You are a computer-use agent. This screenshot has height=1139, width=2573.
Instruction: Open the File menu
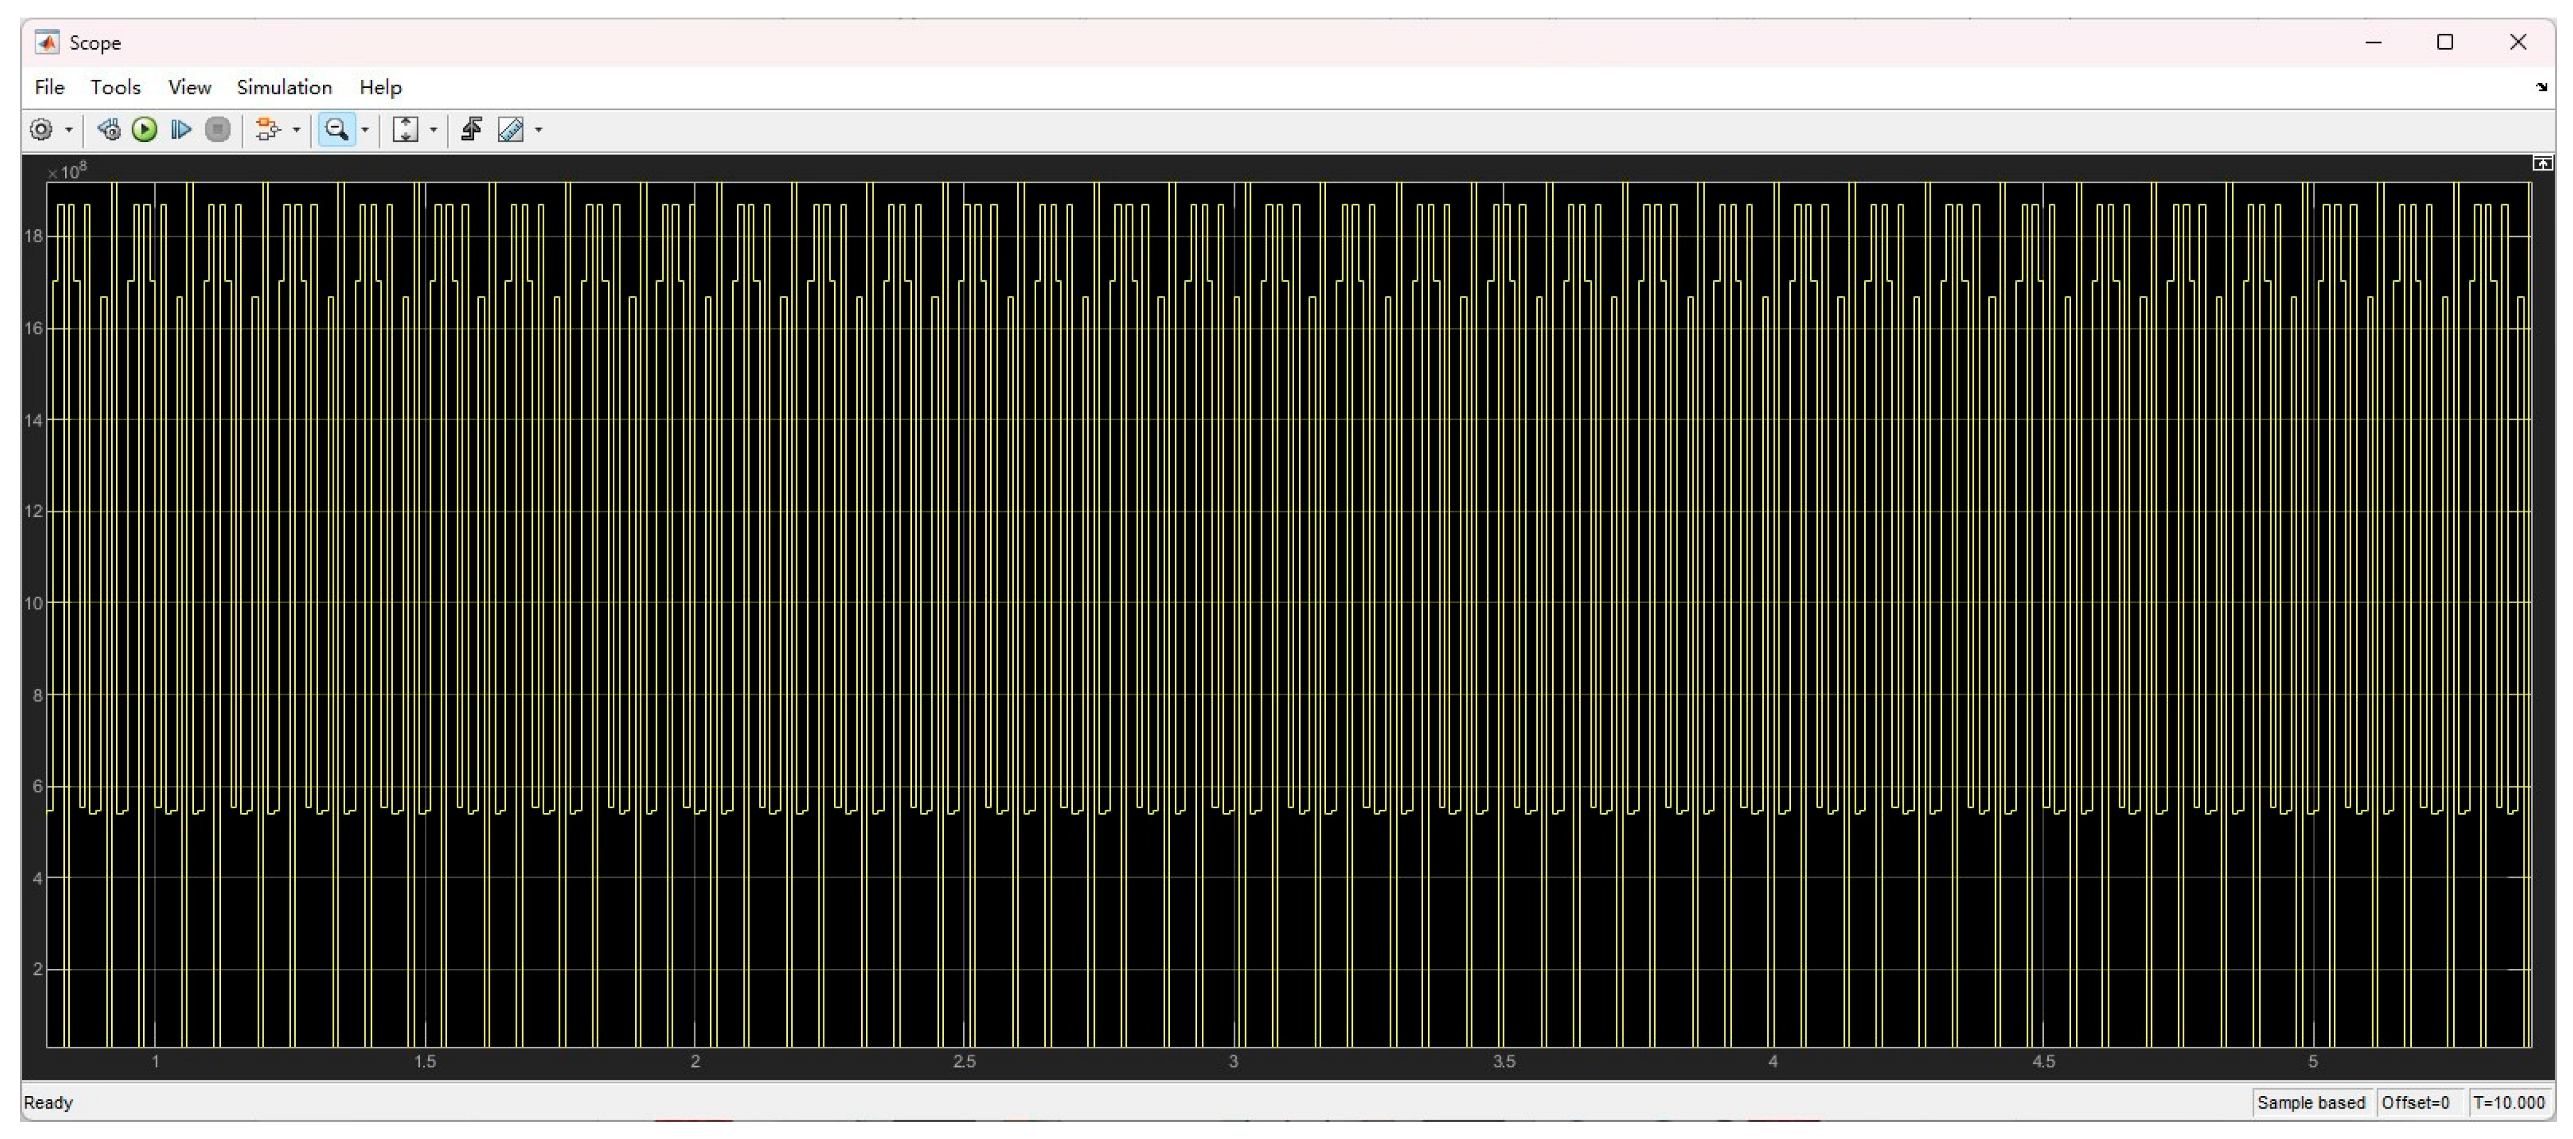click(49, 87)
